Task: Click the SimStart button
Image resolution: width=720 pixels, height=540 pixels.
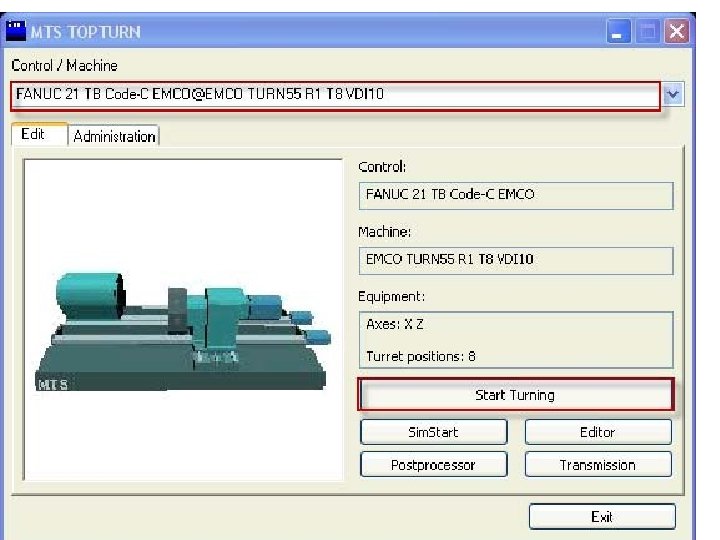Action: (433, 432)
